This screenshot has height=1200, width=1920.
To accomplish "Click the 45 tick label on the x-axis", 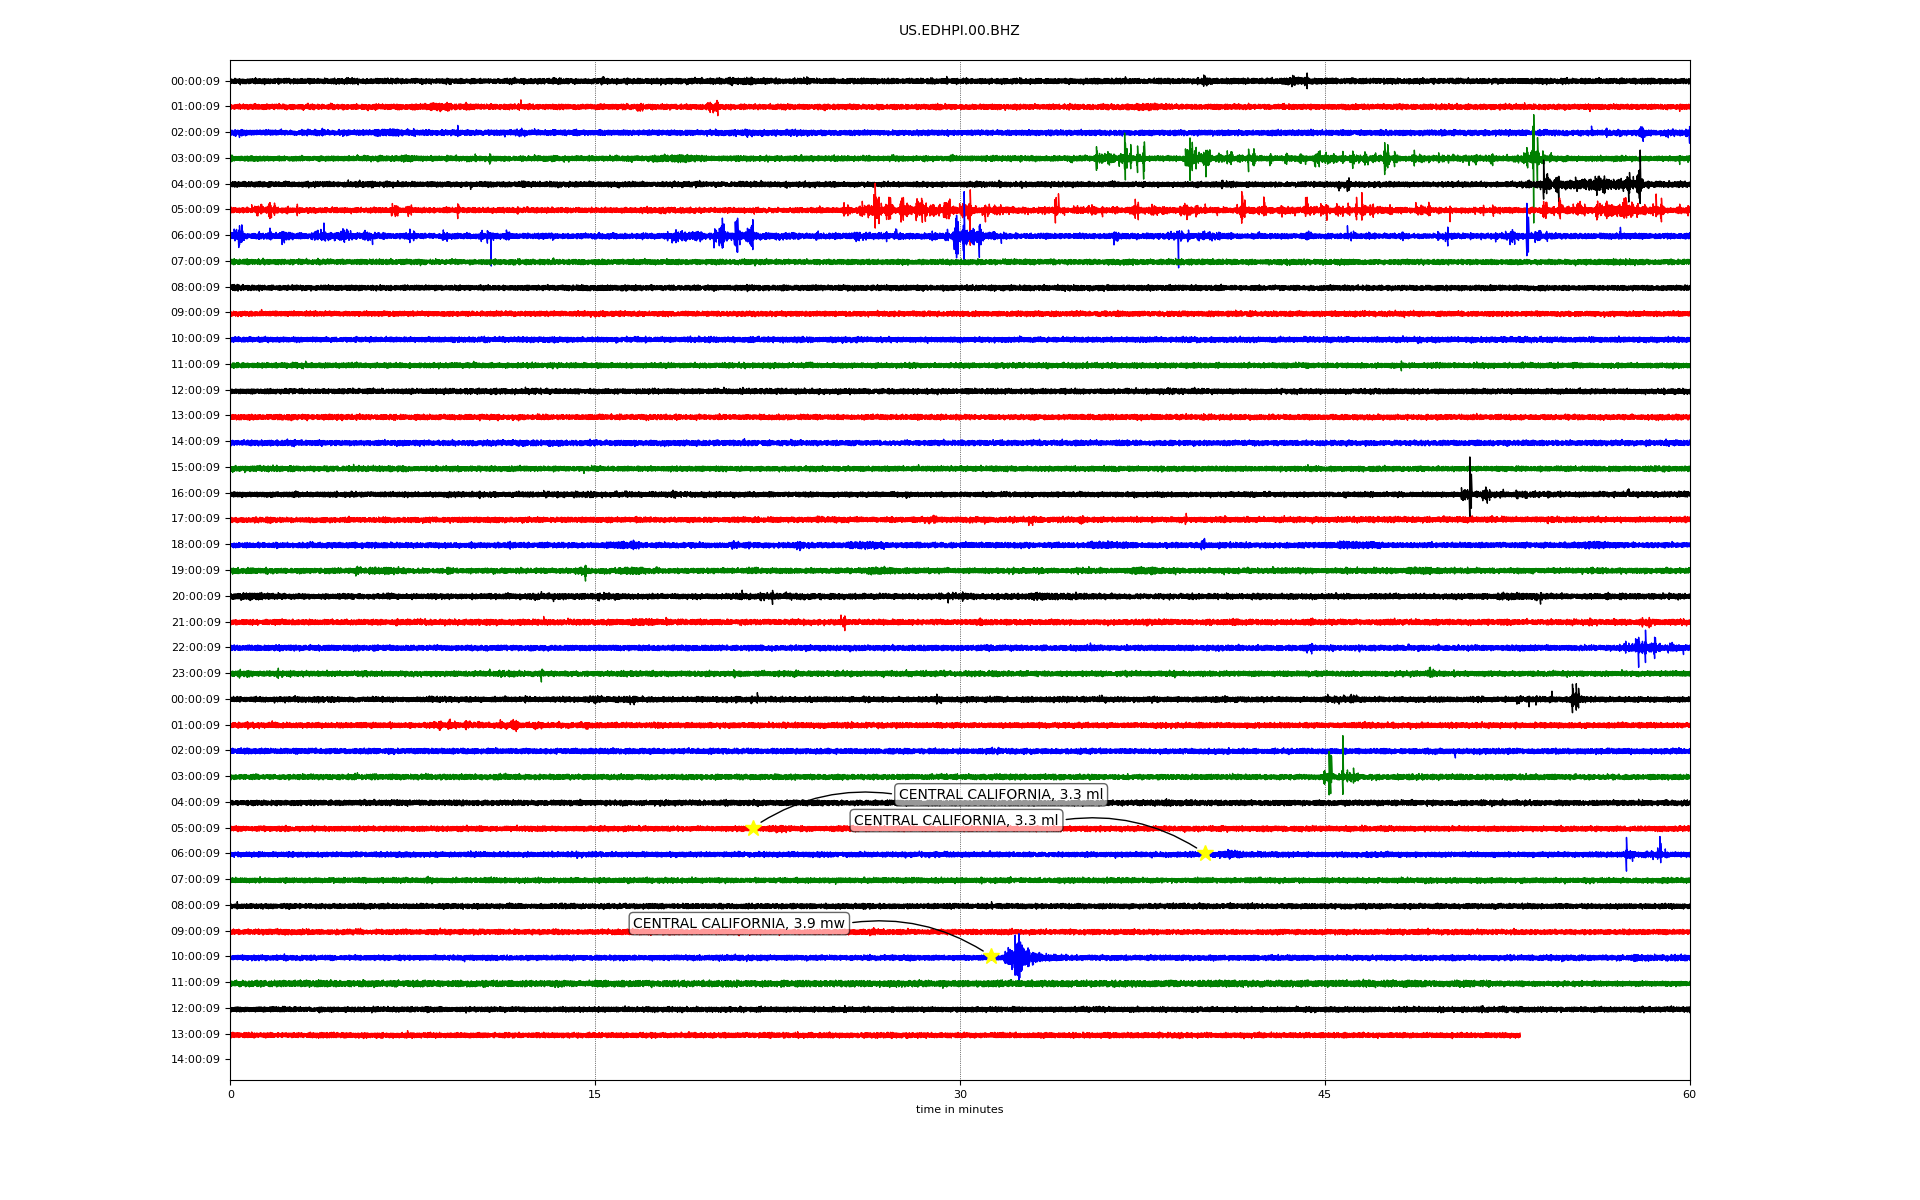I will click(x=1325, y=1094).
